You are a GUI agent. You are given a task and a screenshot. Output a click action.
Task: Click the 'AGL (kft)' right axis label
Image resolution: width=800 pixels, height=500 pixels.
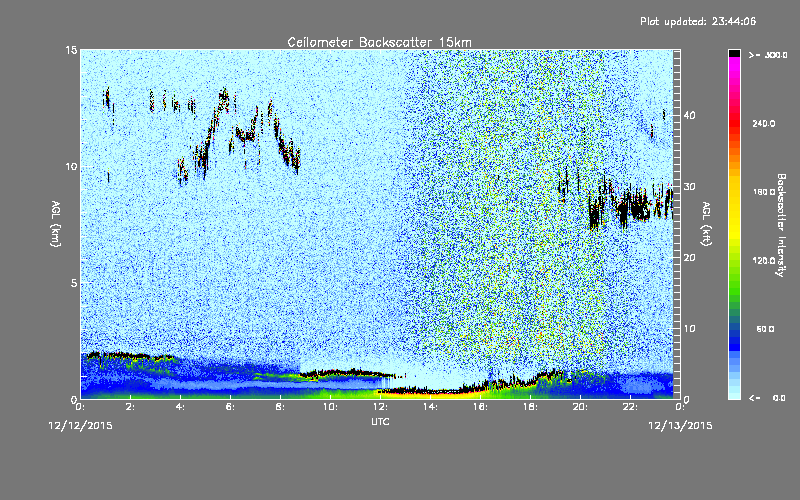pyautogui.click(x=706, y=223)
